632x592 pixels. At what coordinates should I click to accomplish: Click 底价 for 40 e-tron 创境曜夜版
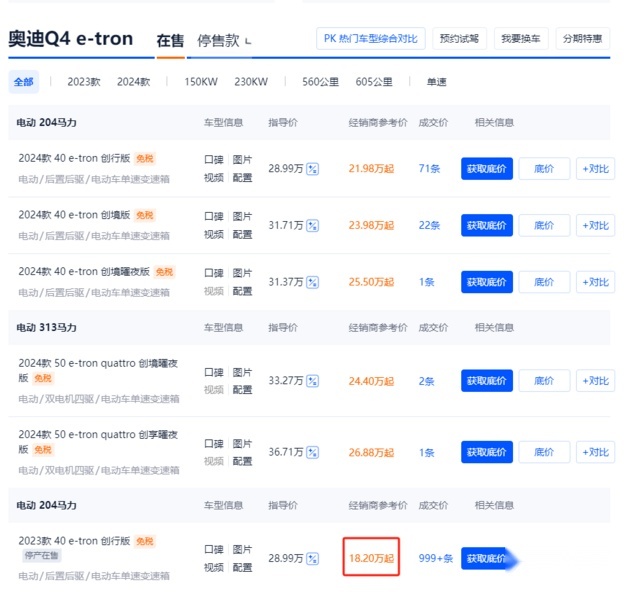[x=544, y=282]
